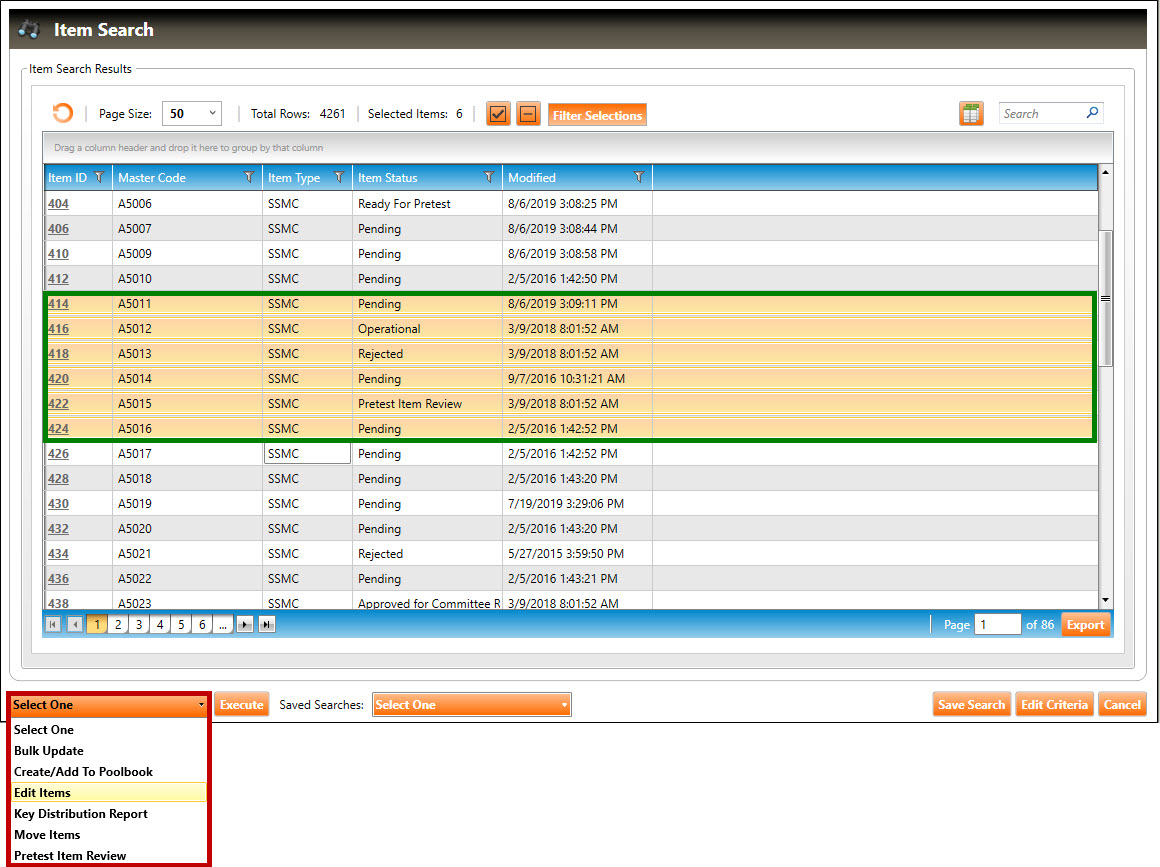Open the Master Code column filter
This screenshot has height=867, width=1160.
pyautogui.click(x=249, y=178)
